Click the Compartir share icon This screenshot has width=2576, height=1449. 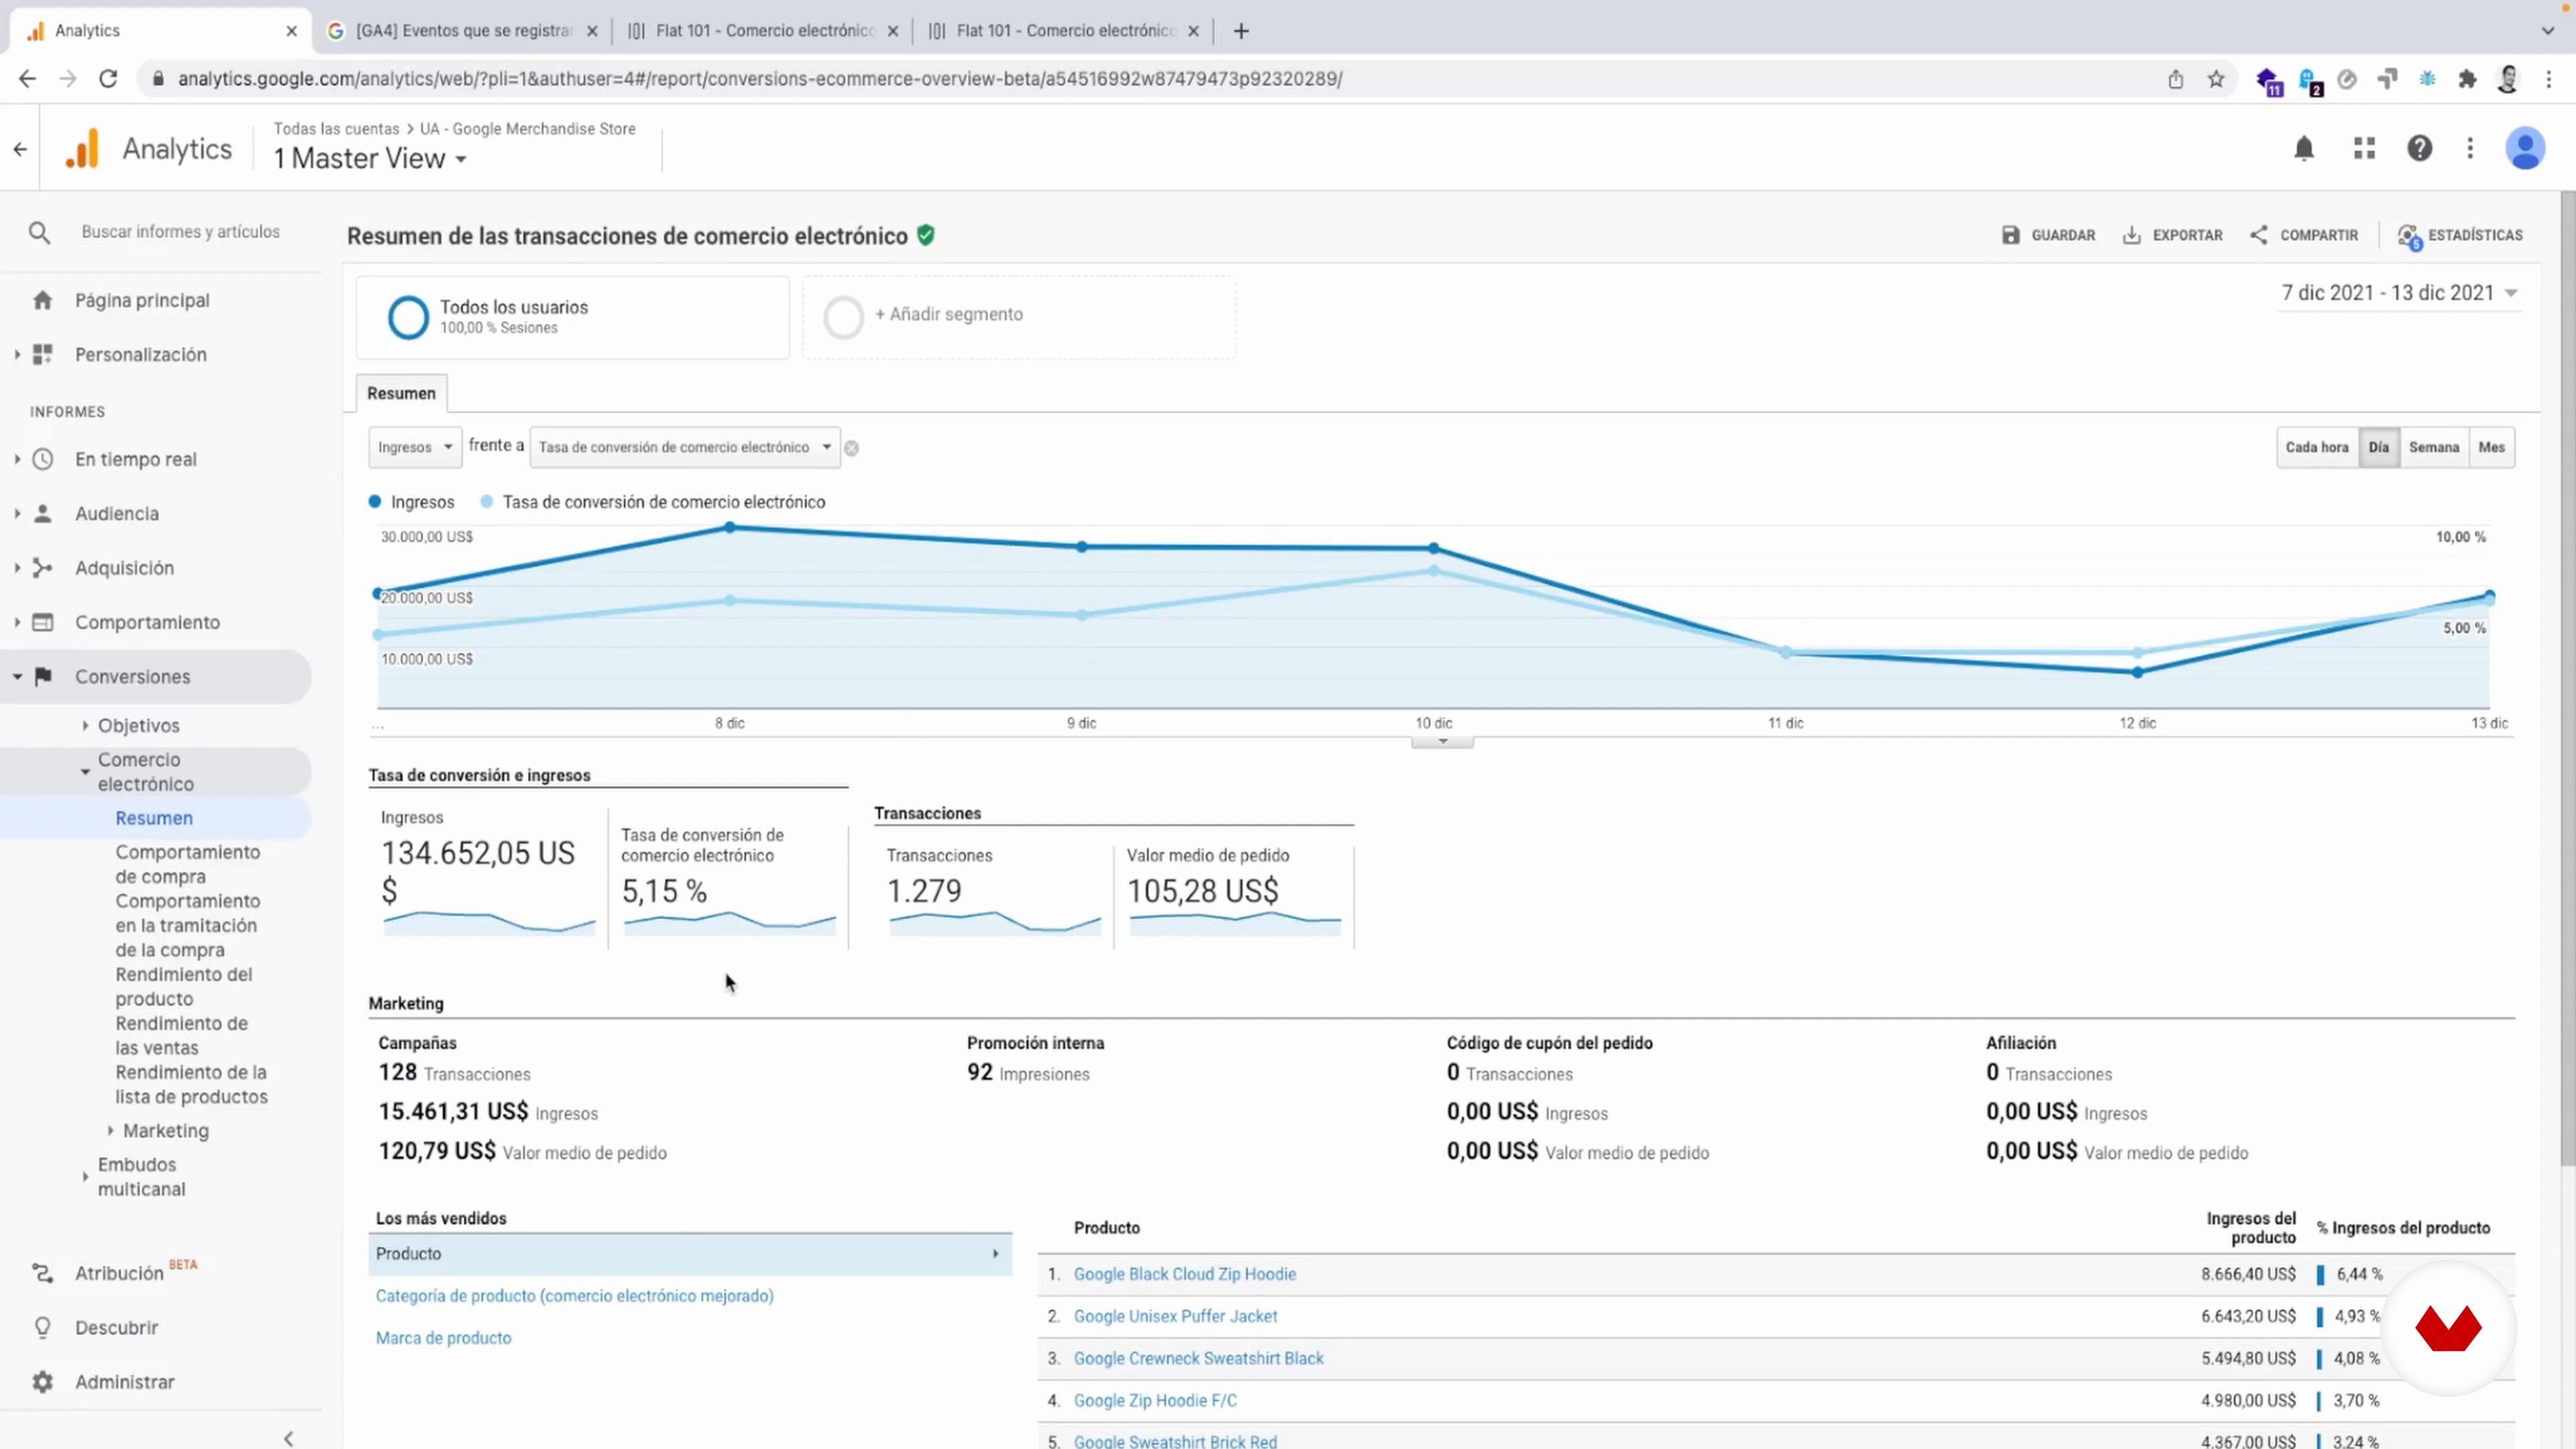(2258, 235)
